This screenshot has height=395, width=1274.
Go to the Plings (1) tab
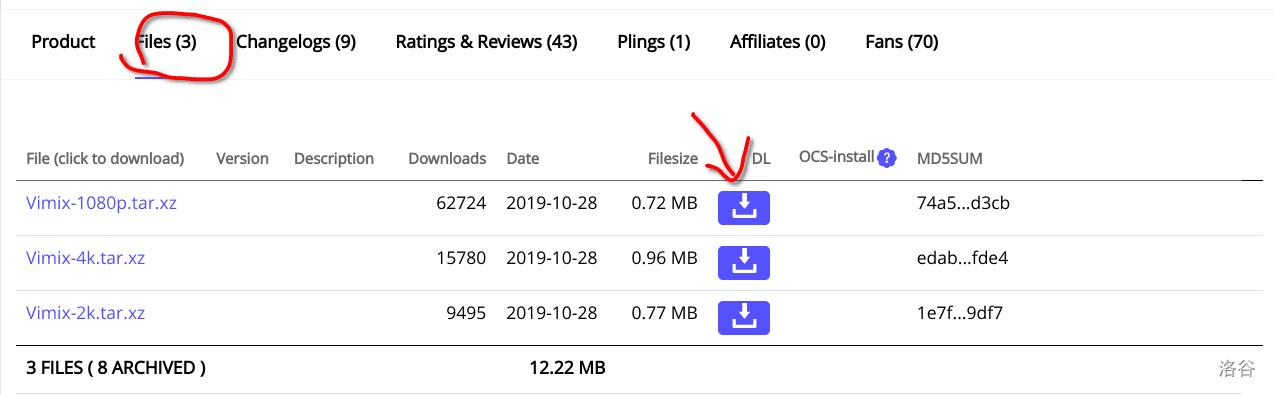pyautogui.click(x=654, y=42)
